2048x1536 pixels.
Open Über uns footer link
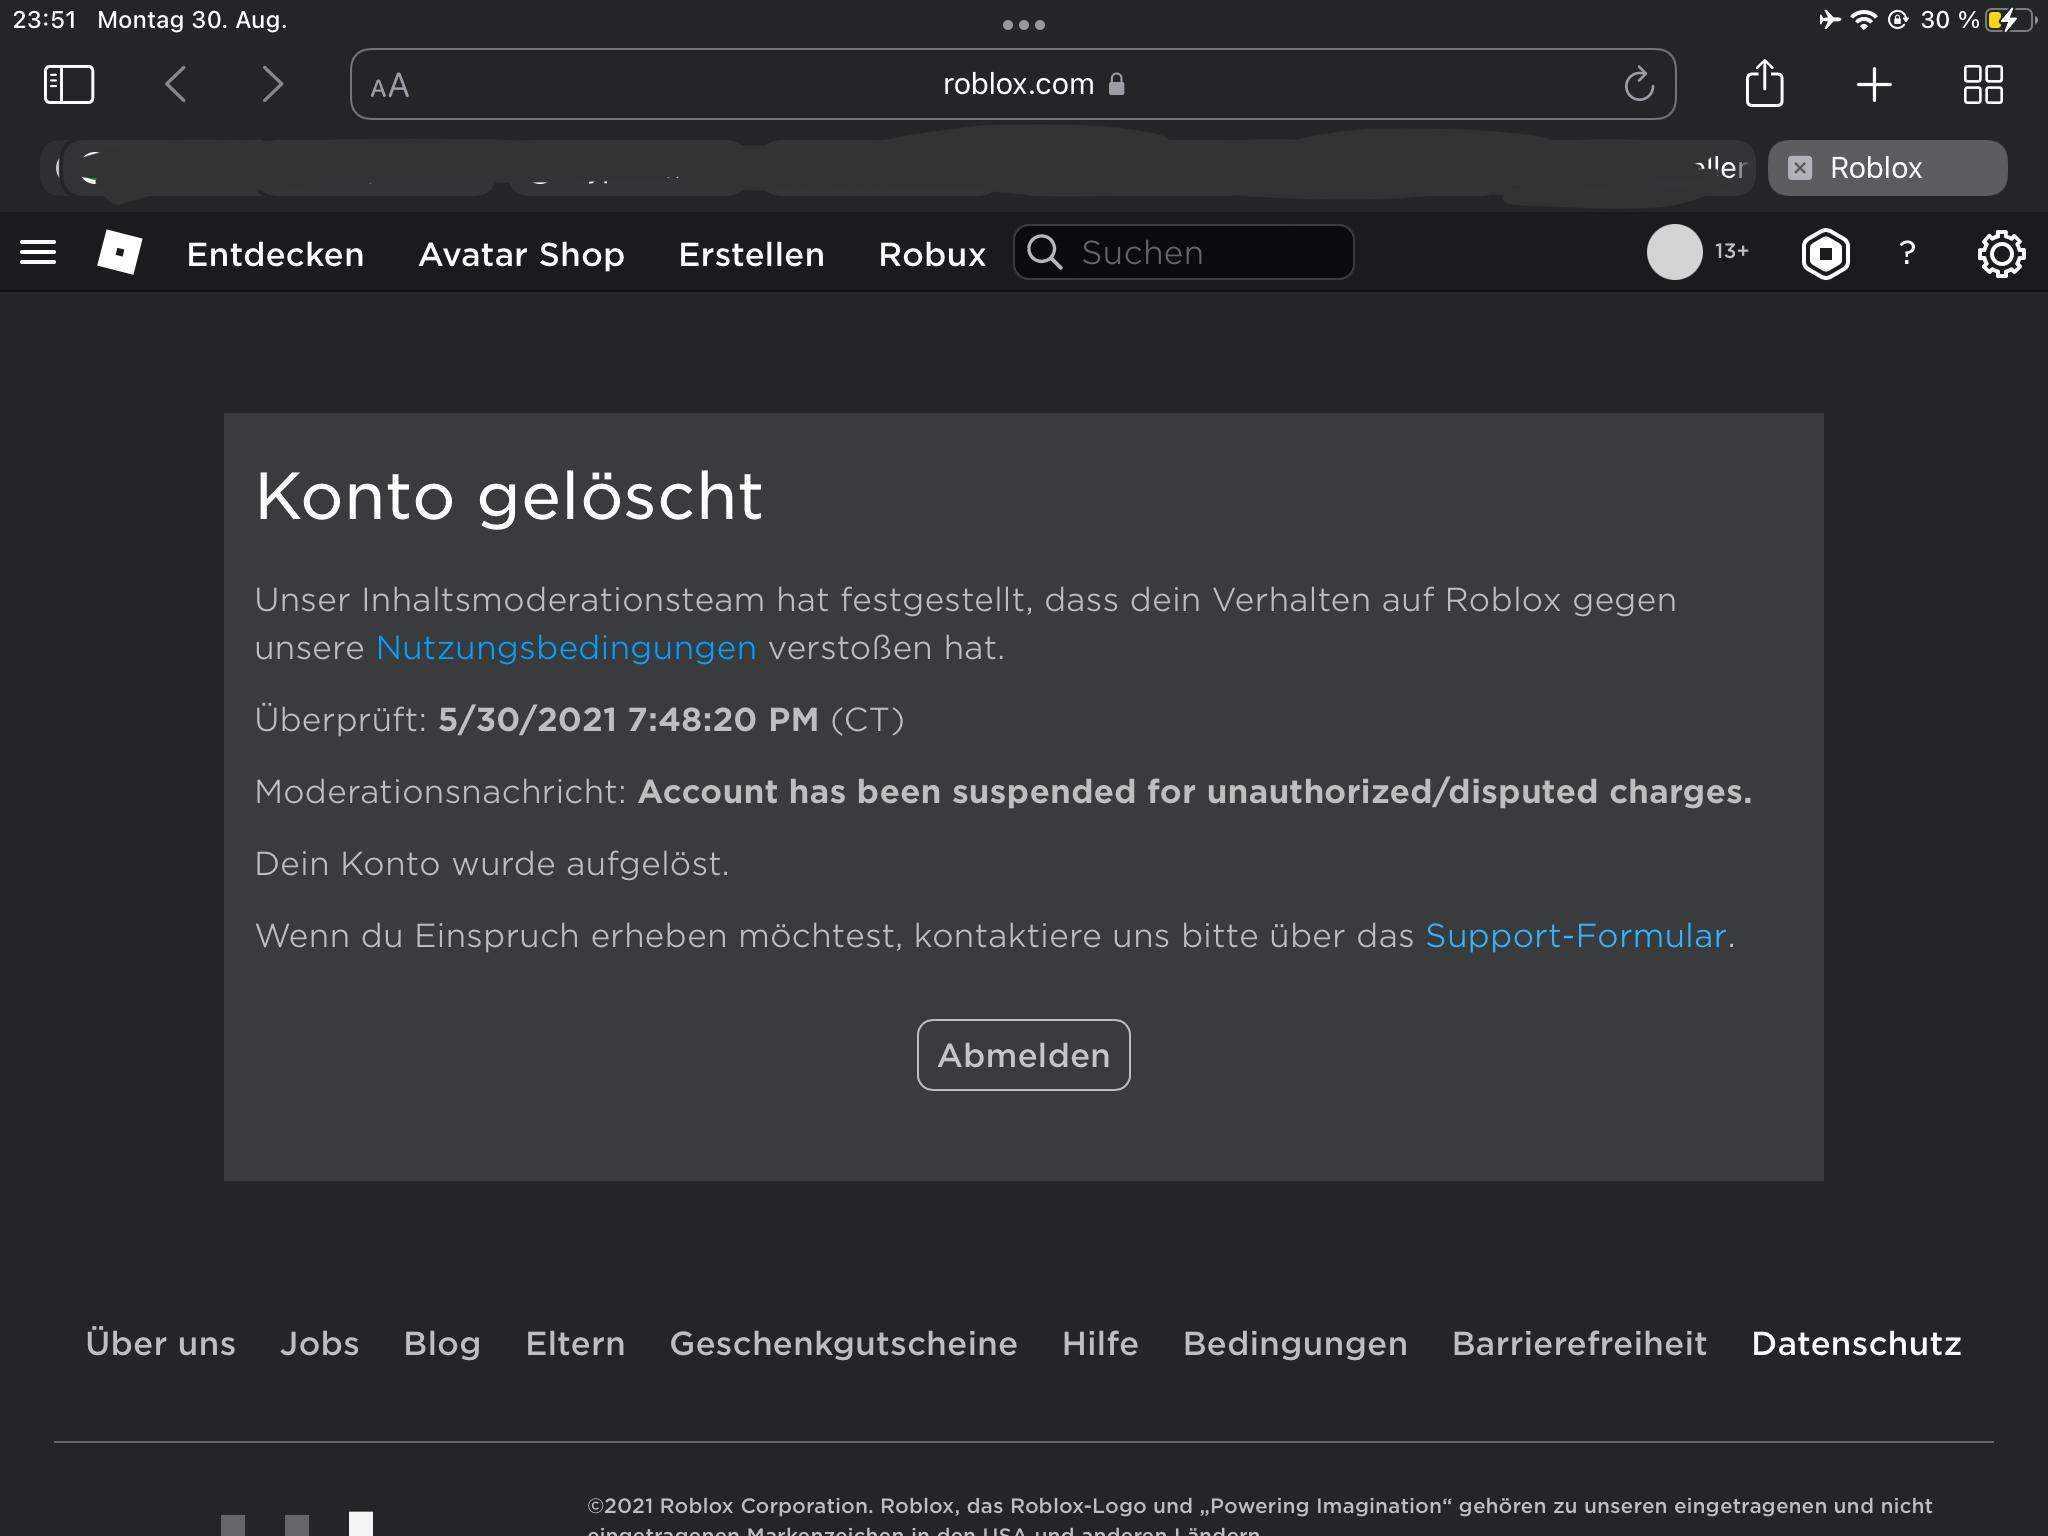click(160, 1343)
